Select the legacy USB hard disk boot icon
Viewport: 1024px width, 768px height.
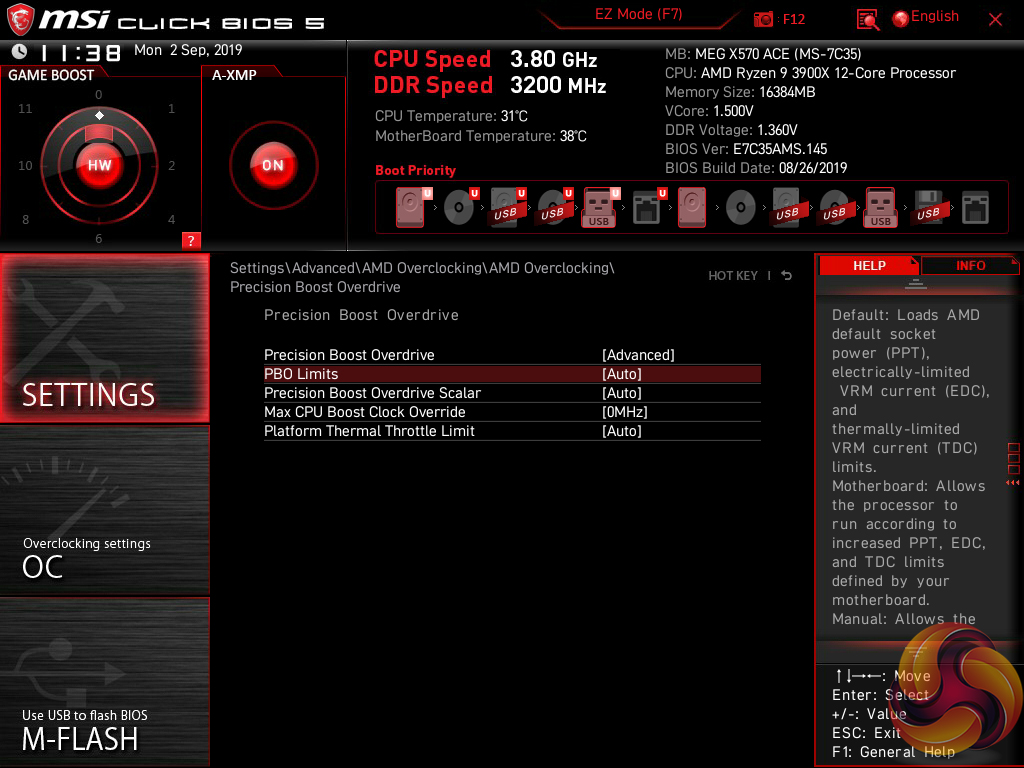tap(786, 208)
